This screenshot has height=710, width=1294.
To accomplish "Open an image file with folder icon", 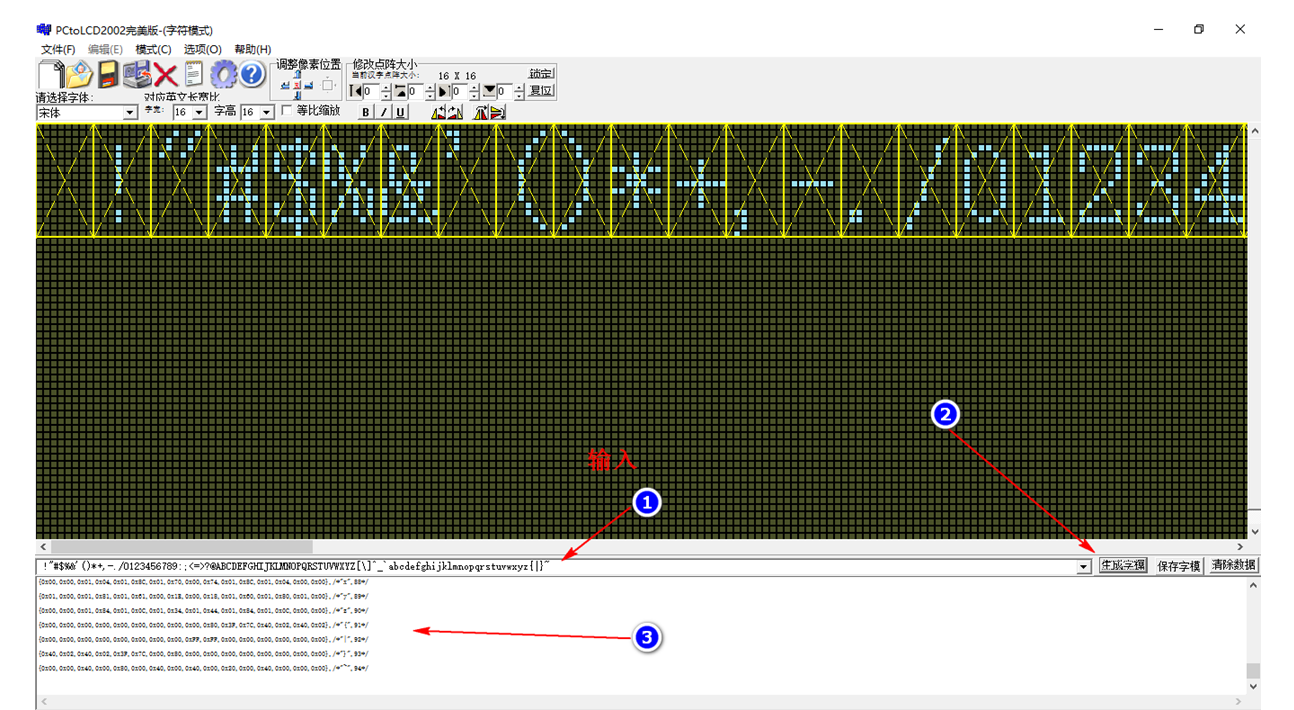I will pyautogui.click(x=80, y=75).
